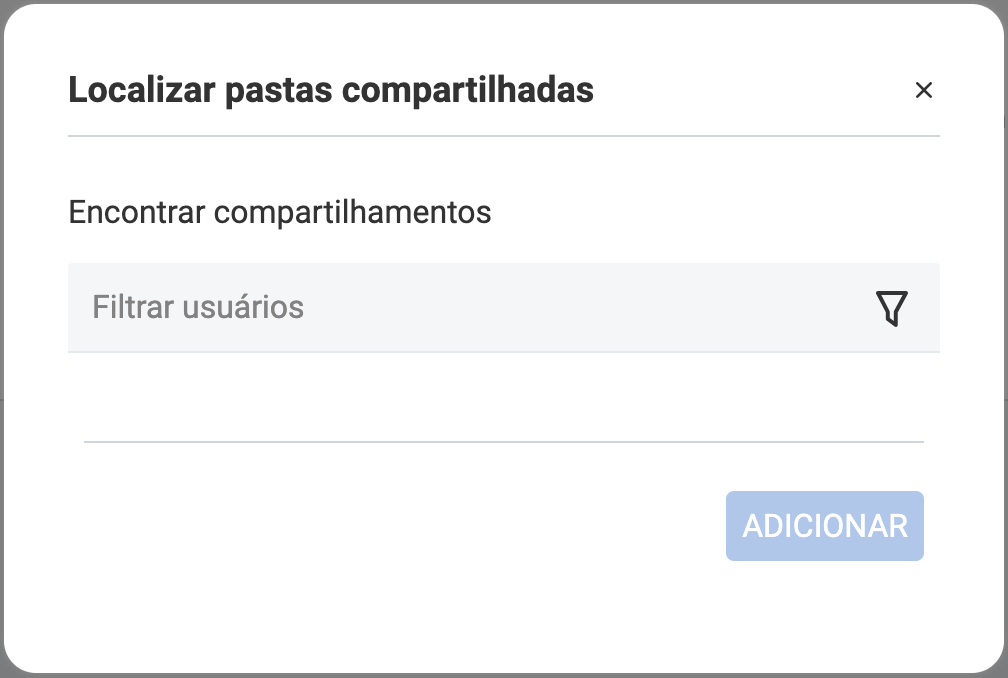Tap the funnel icon beside Filtrar usuários
Viewport: 1008px width, 678px height.
(x=891, y=308)
